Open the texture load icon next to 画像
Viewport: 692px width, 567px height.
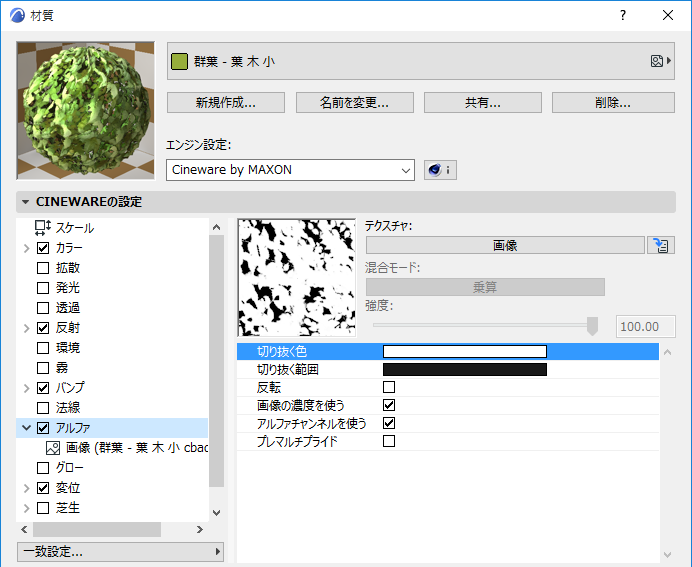[661, 245]
